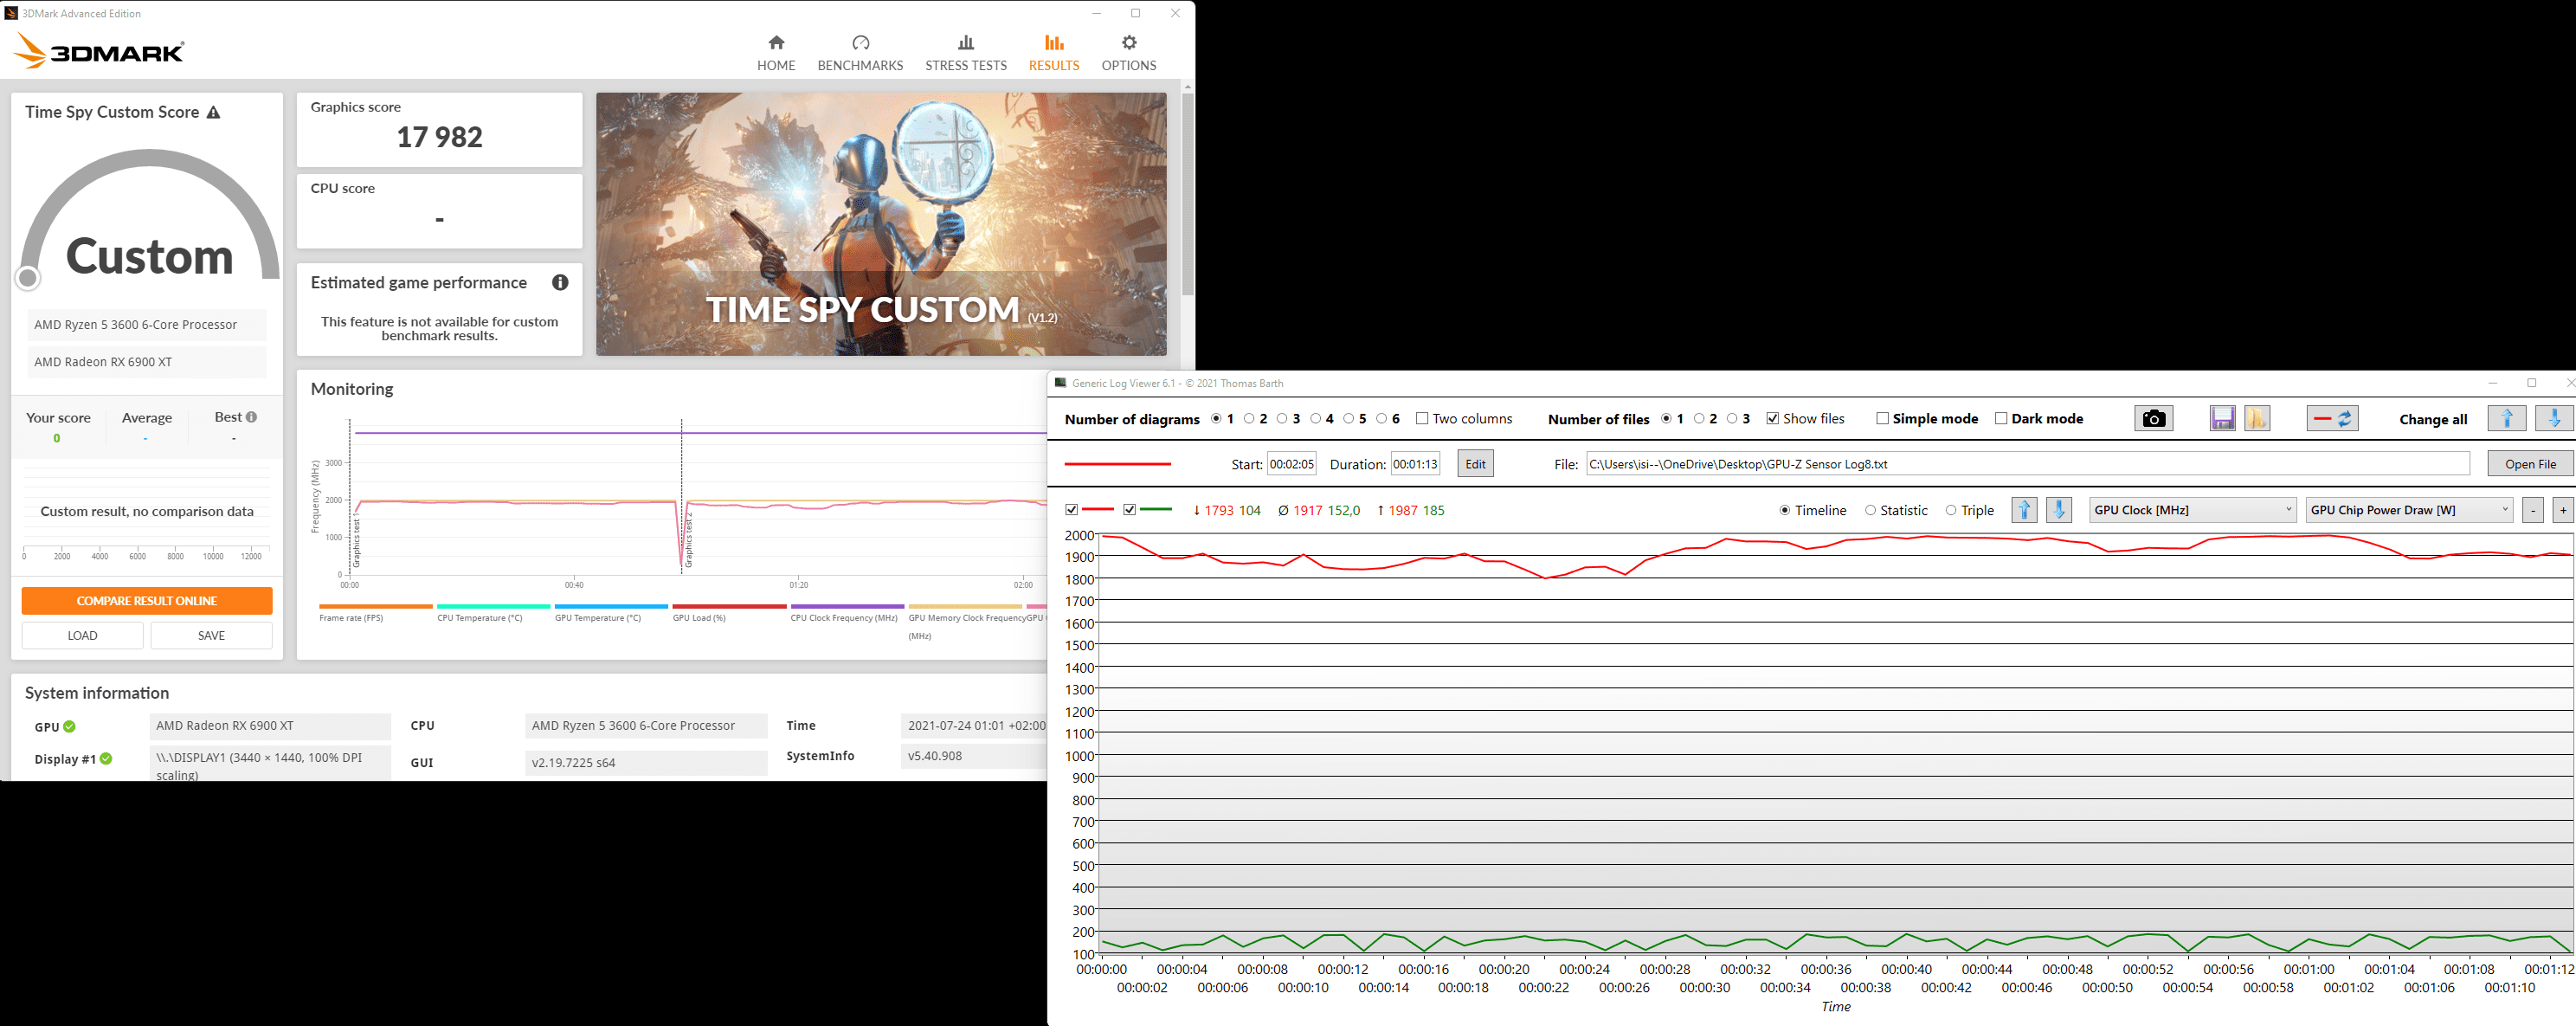Click the green check icon beside Display #1
This screenshot has width=2576, height=1026.
pyautogui.click(x=106, y=759)
